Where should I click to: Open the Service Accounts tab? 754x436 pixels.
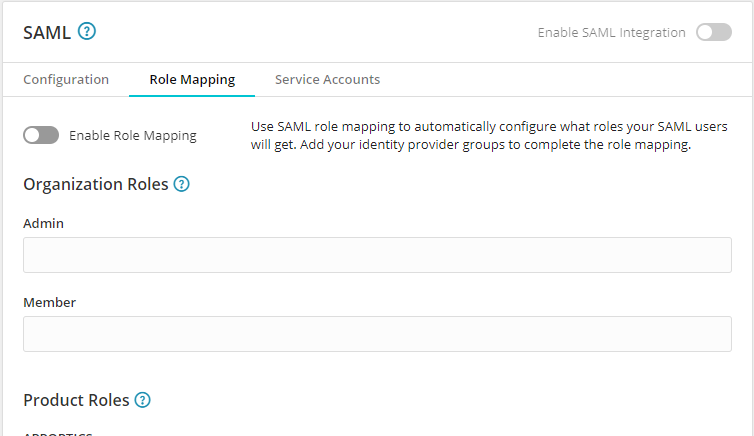click(x=327, y=80)
